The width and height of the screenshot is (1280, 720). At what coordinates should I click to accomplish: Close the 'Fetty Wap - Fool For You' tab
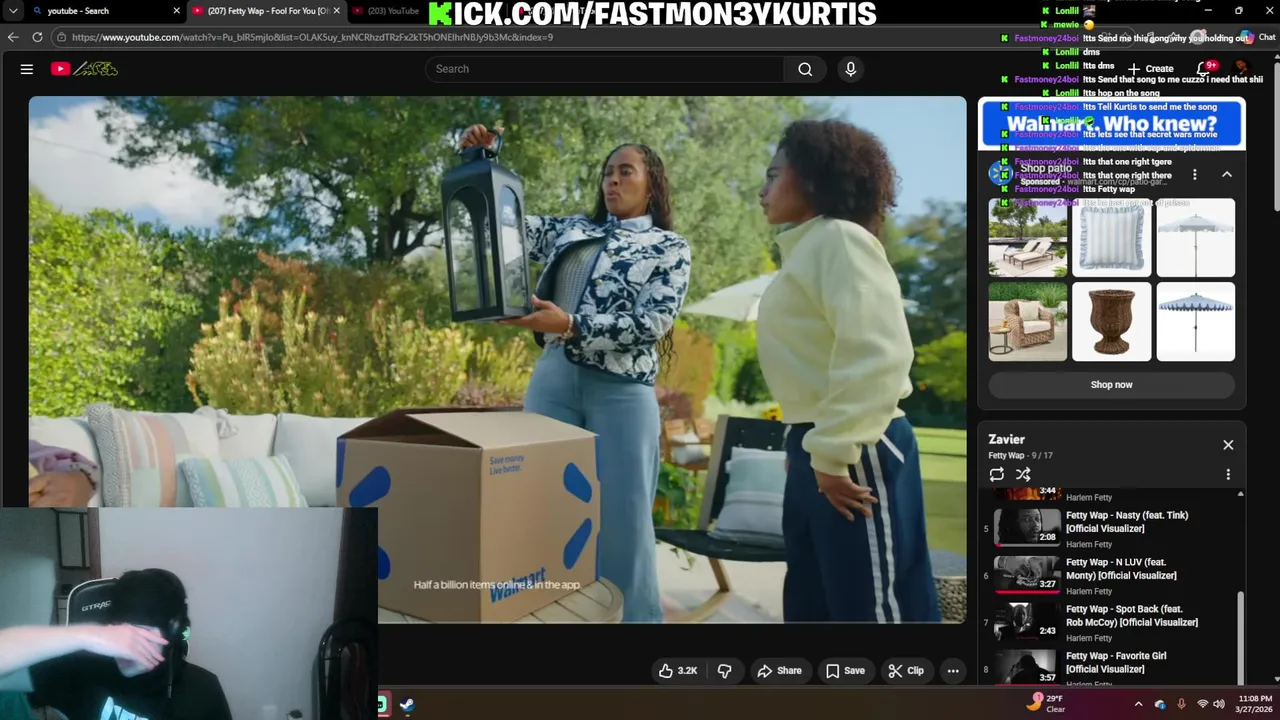(337, 11)
